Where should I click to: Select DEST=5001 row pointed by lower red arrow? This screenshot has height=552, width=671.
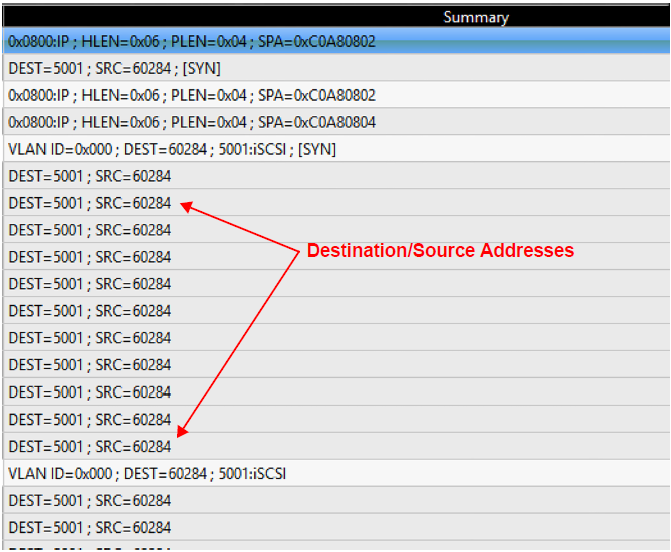(x=336, y=447)
